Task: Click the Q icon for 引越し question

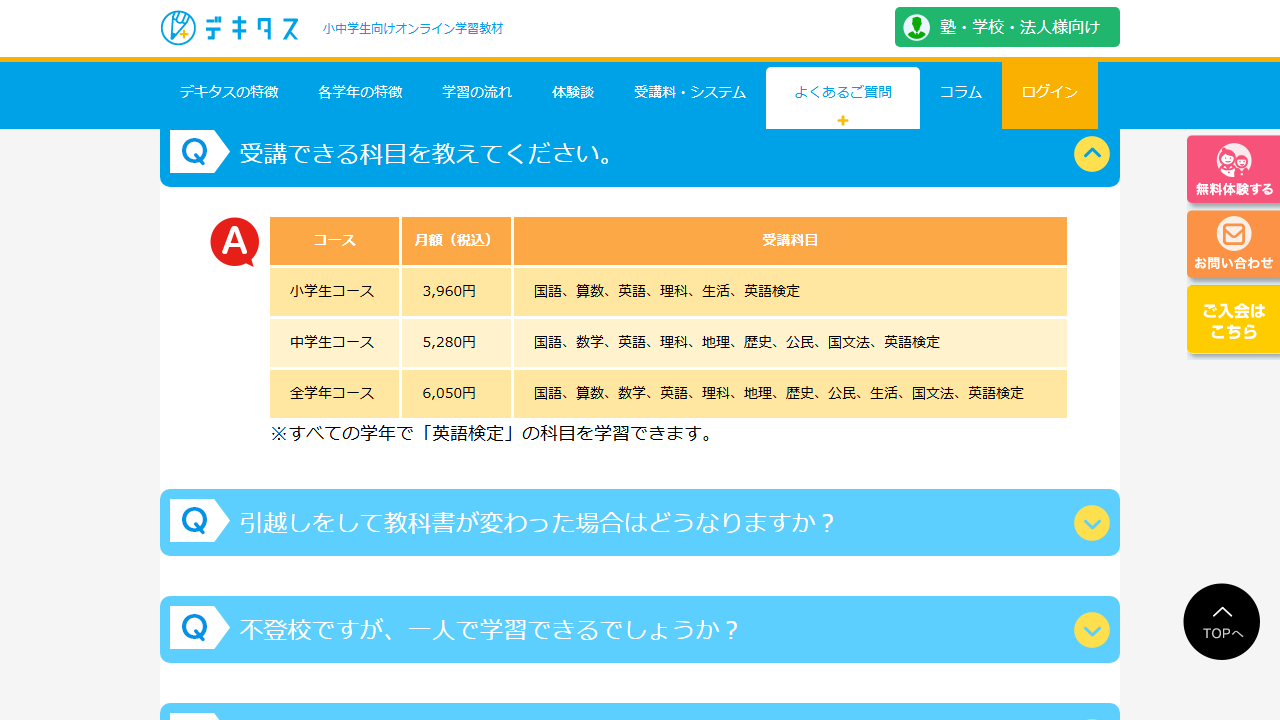Action: click(x=199, y=521)
